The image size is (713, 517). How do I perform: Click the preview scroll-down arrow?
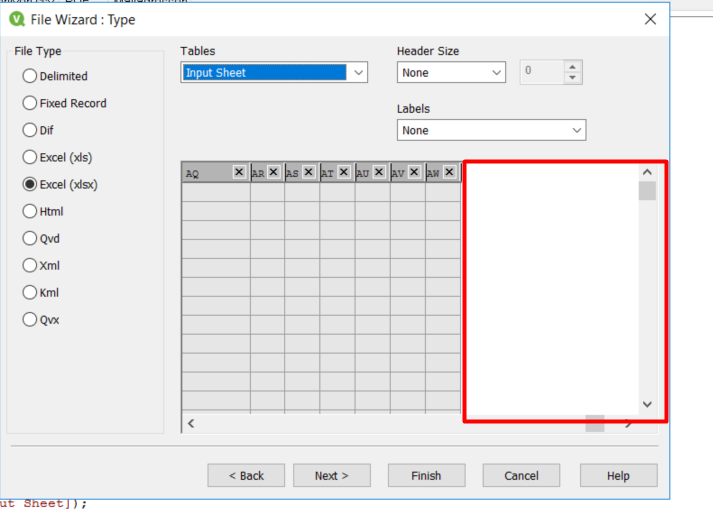click(647, 404)
